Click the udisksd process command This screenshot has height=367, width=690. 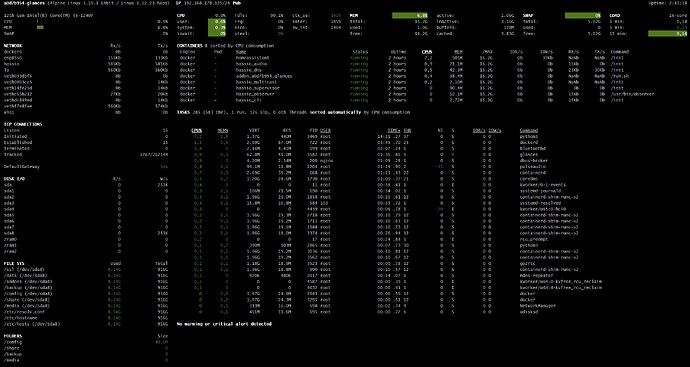530,312
